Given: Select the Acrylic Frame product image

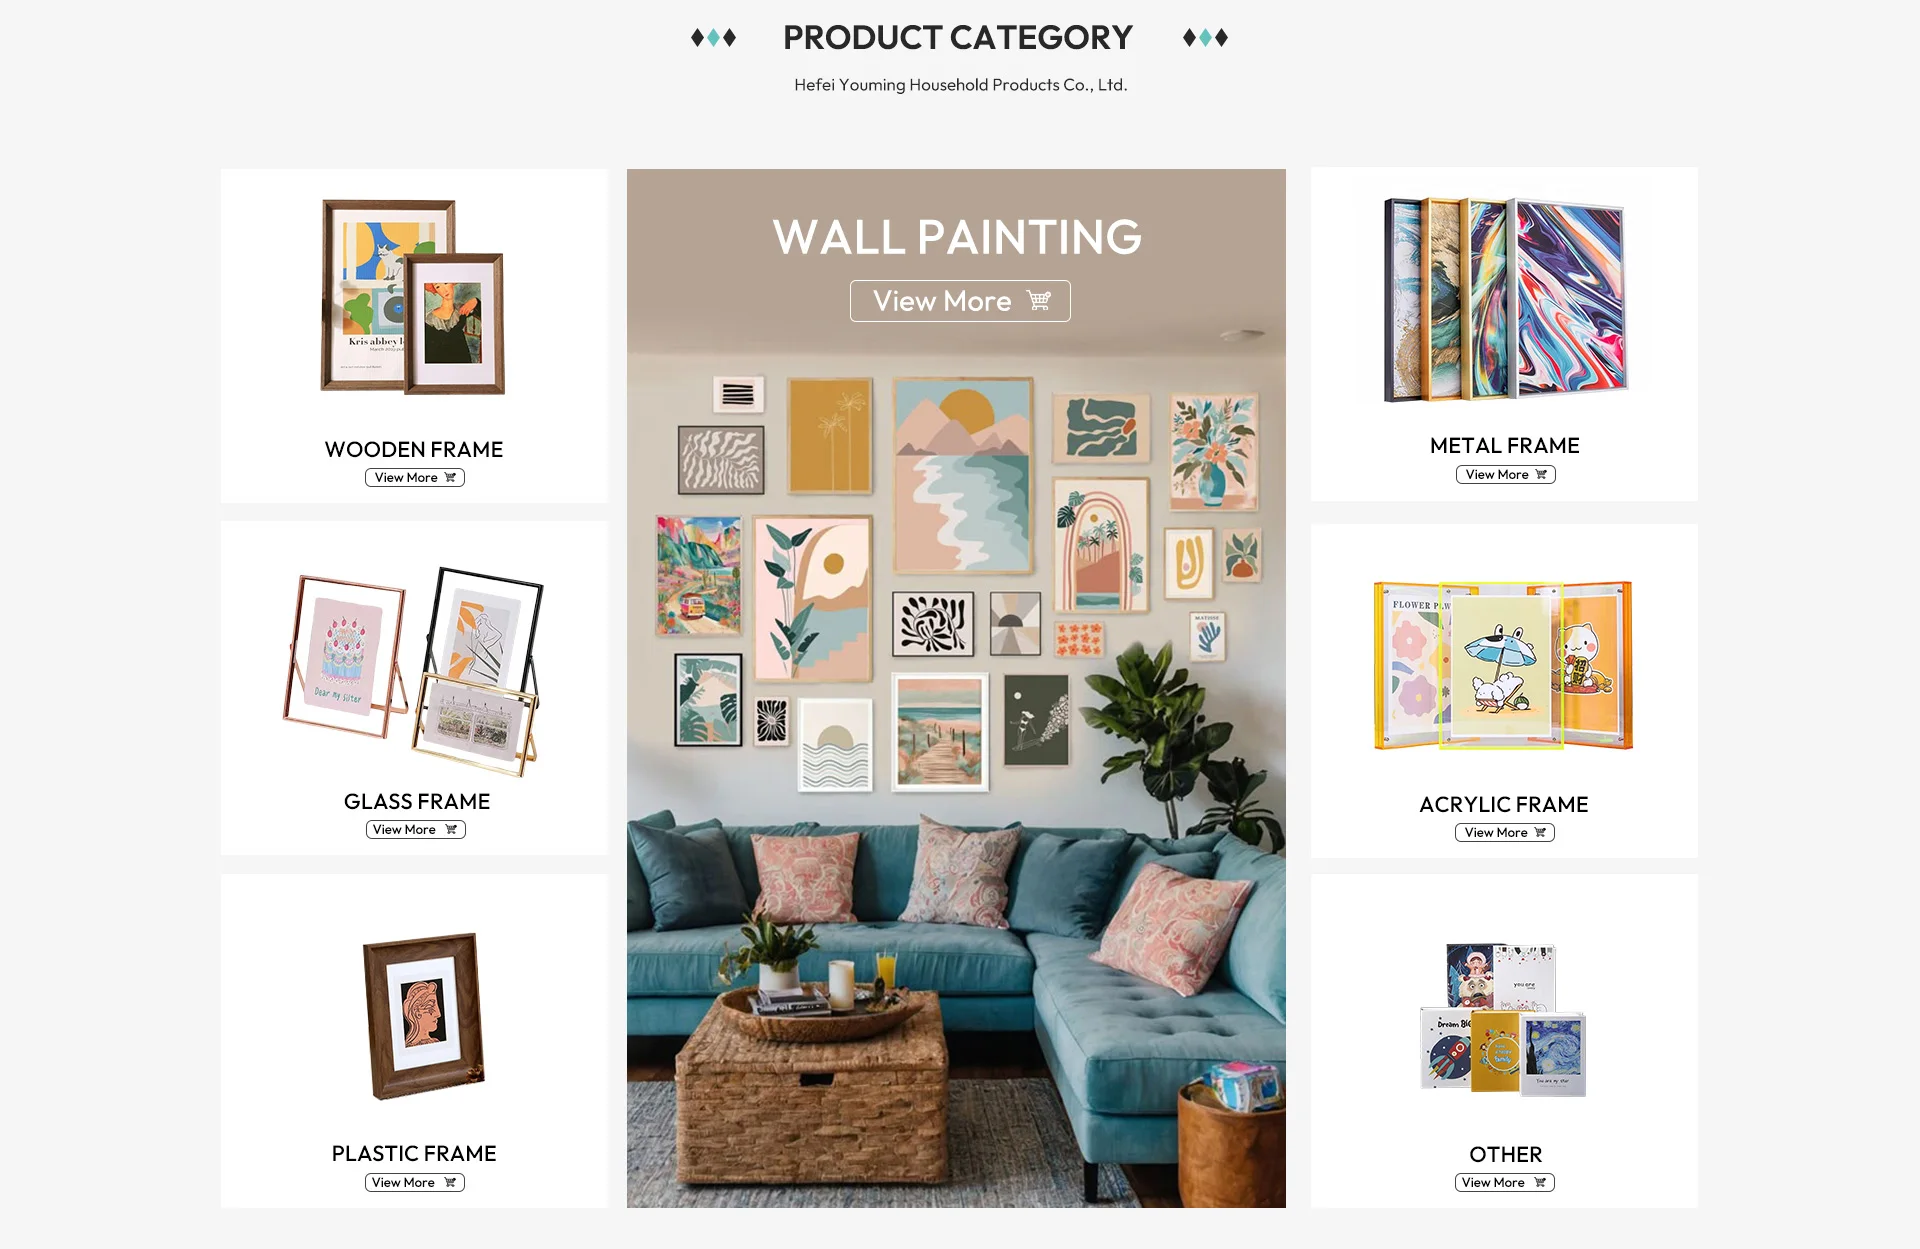Looking at the screenshot, I should pyautogui.click(x=1503, y=665).
